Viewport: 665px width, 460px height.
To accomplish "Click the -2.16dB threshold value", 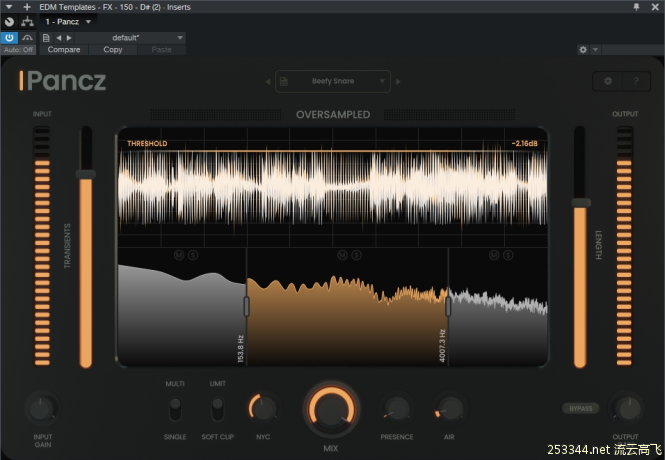I will pos(524,143).
